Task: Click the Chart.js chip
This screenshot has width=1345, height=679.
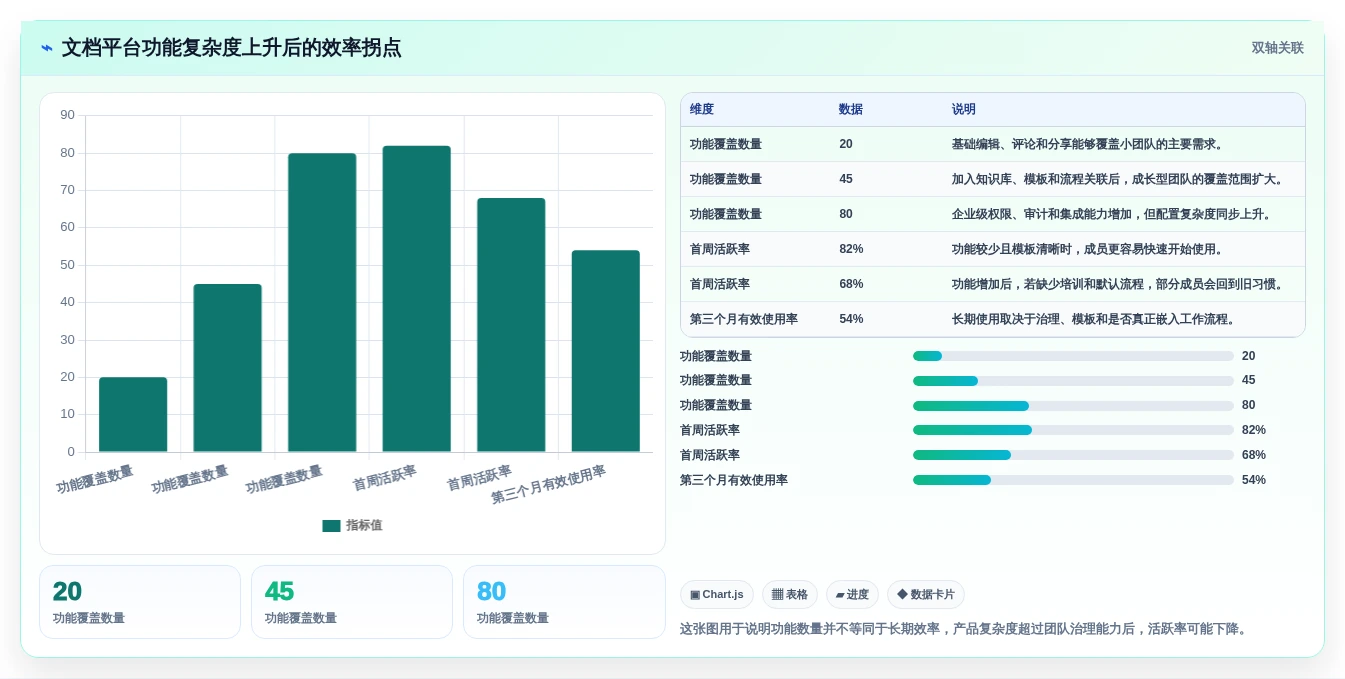Action: pyautogui.click(x=717, y=595)
